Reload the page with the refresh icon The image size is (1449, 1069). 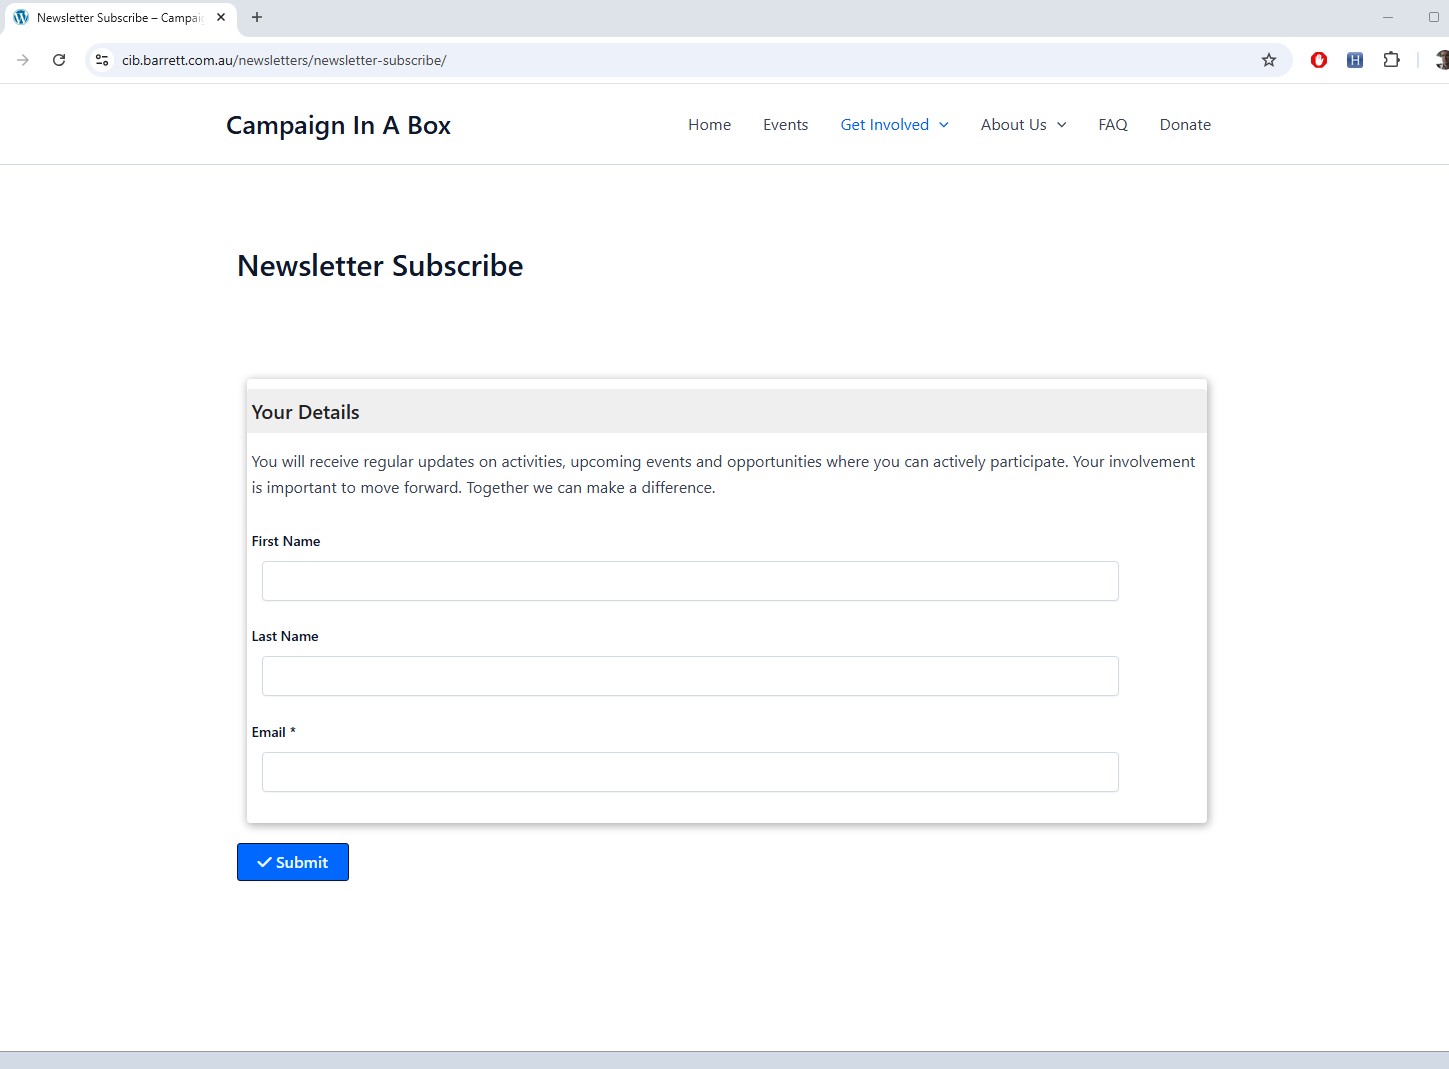59,60
